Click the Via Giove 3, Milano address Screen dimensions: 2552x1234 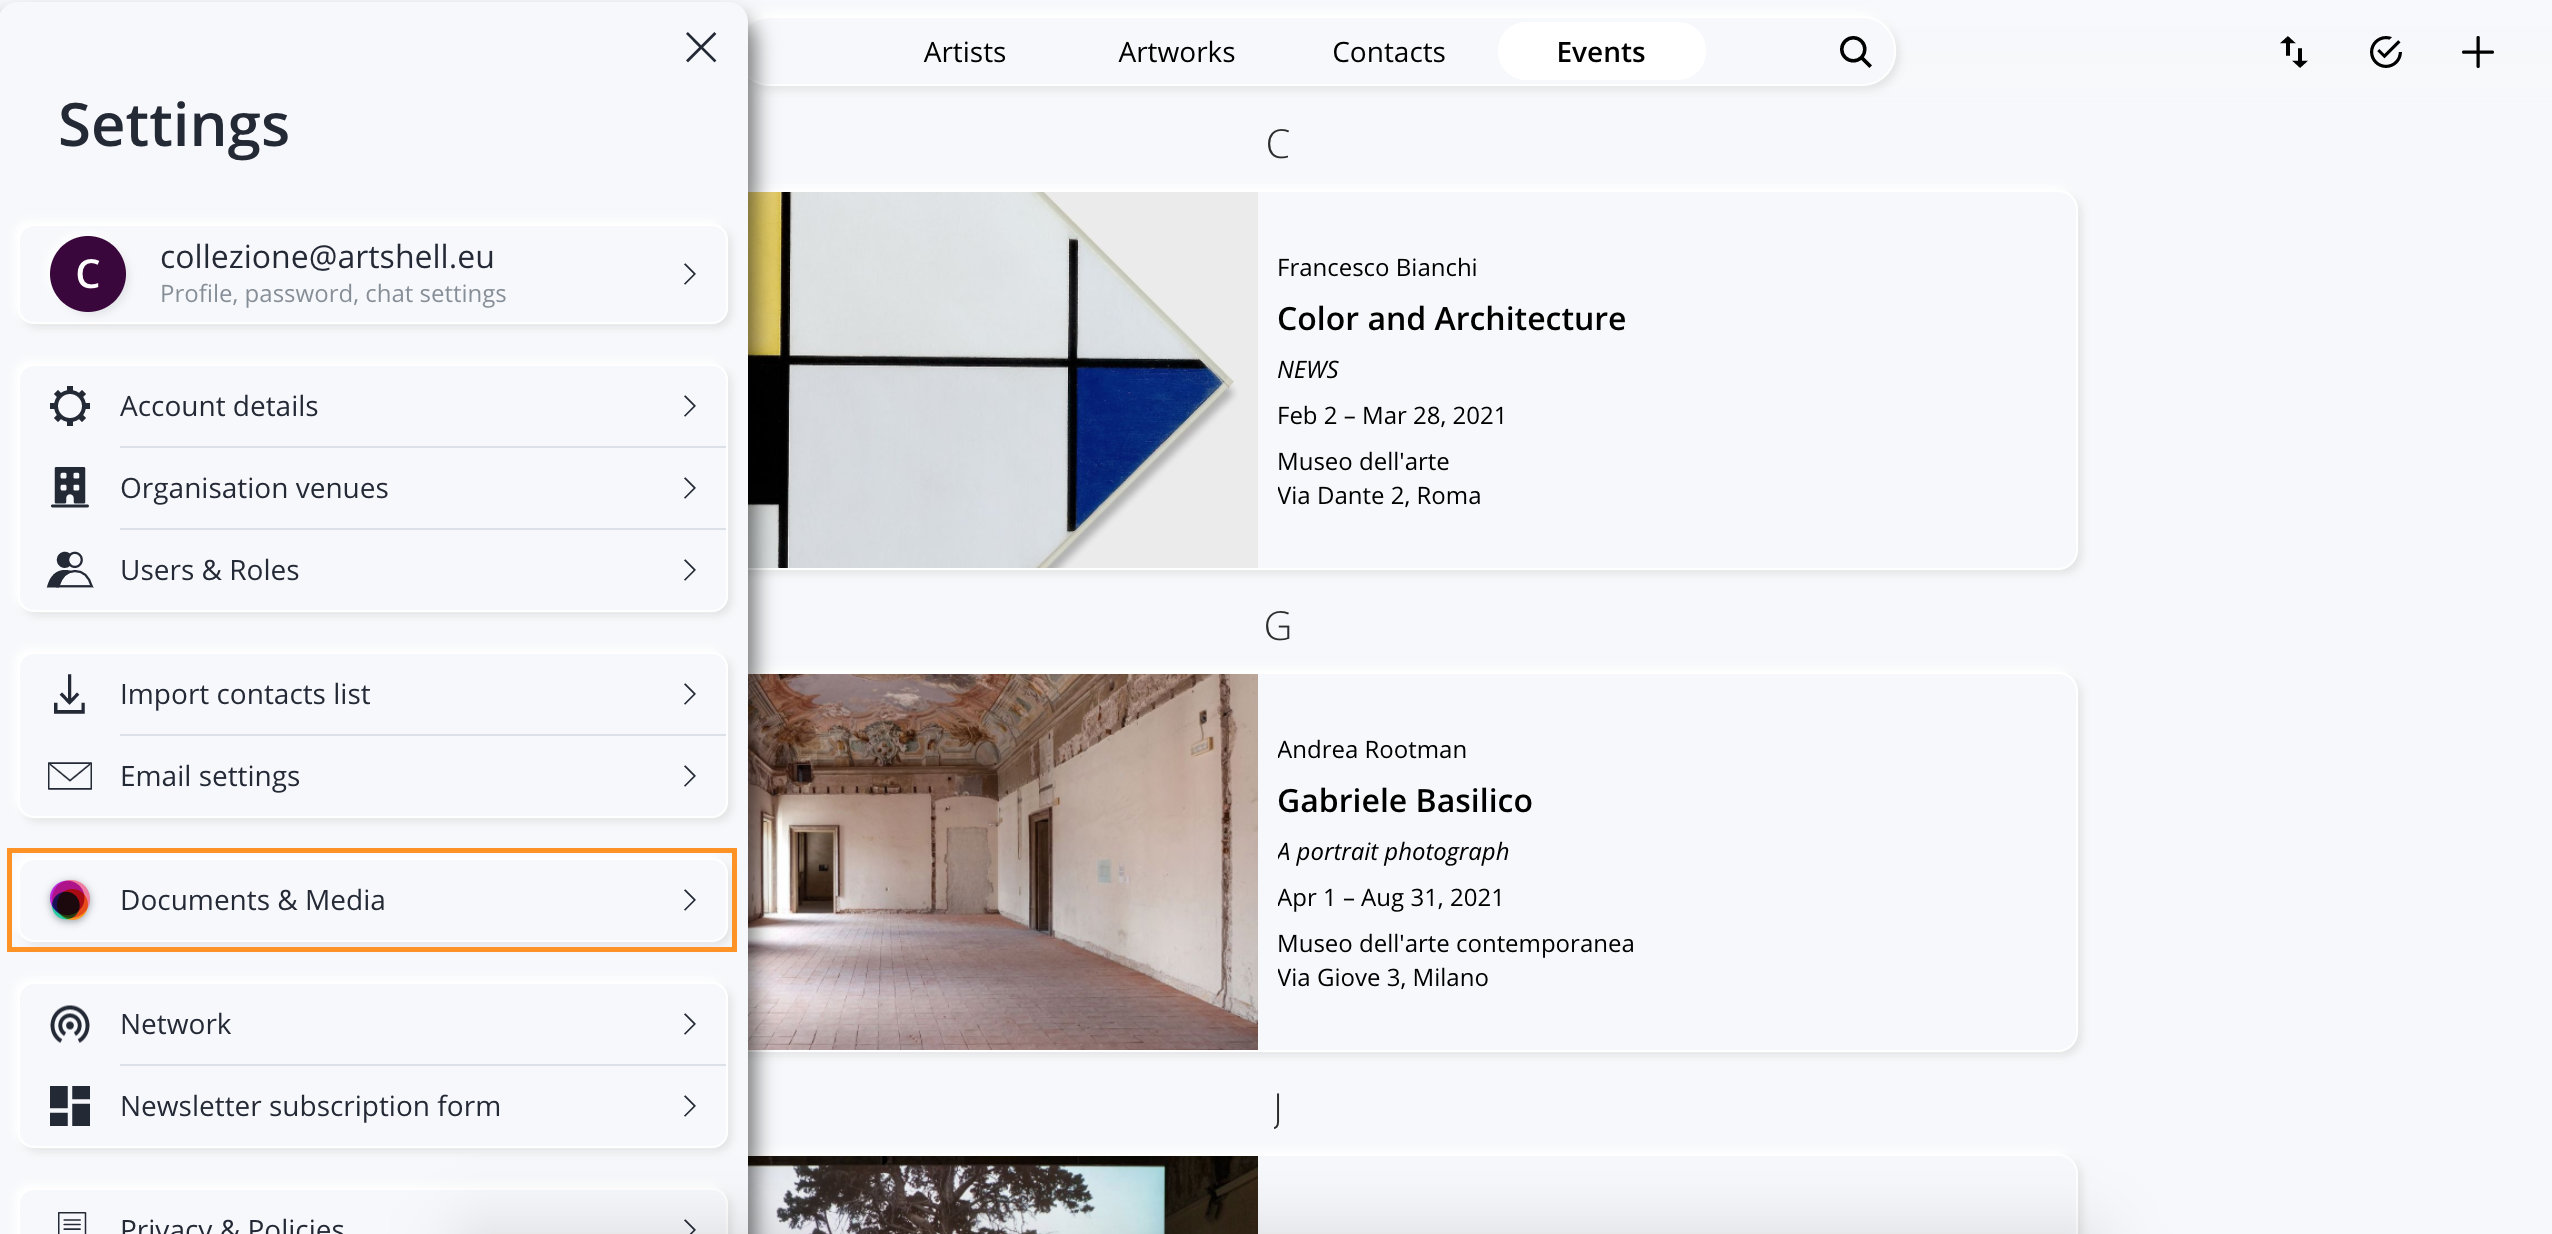pyautogui.click(x=1382, y=978)
